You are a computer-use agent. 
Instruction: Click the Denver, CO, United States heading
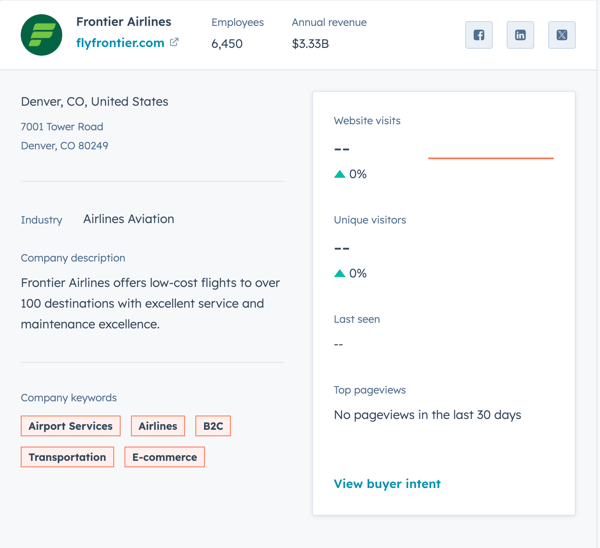(x=95, y=101)
